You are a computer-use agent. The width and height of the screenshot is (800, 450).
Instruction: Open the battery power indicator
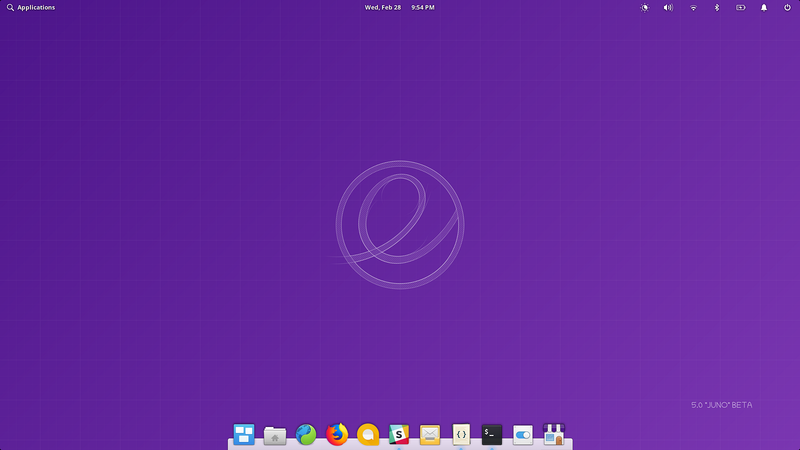click(x=740, y=8)
